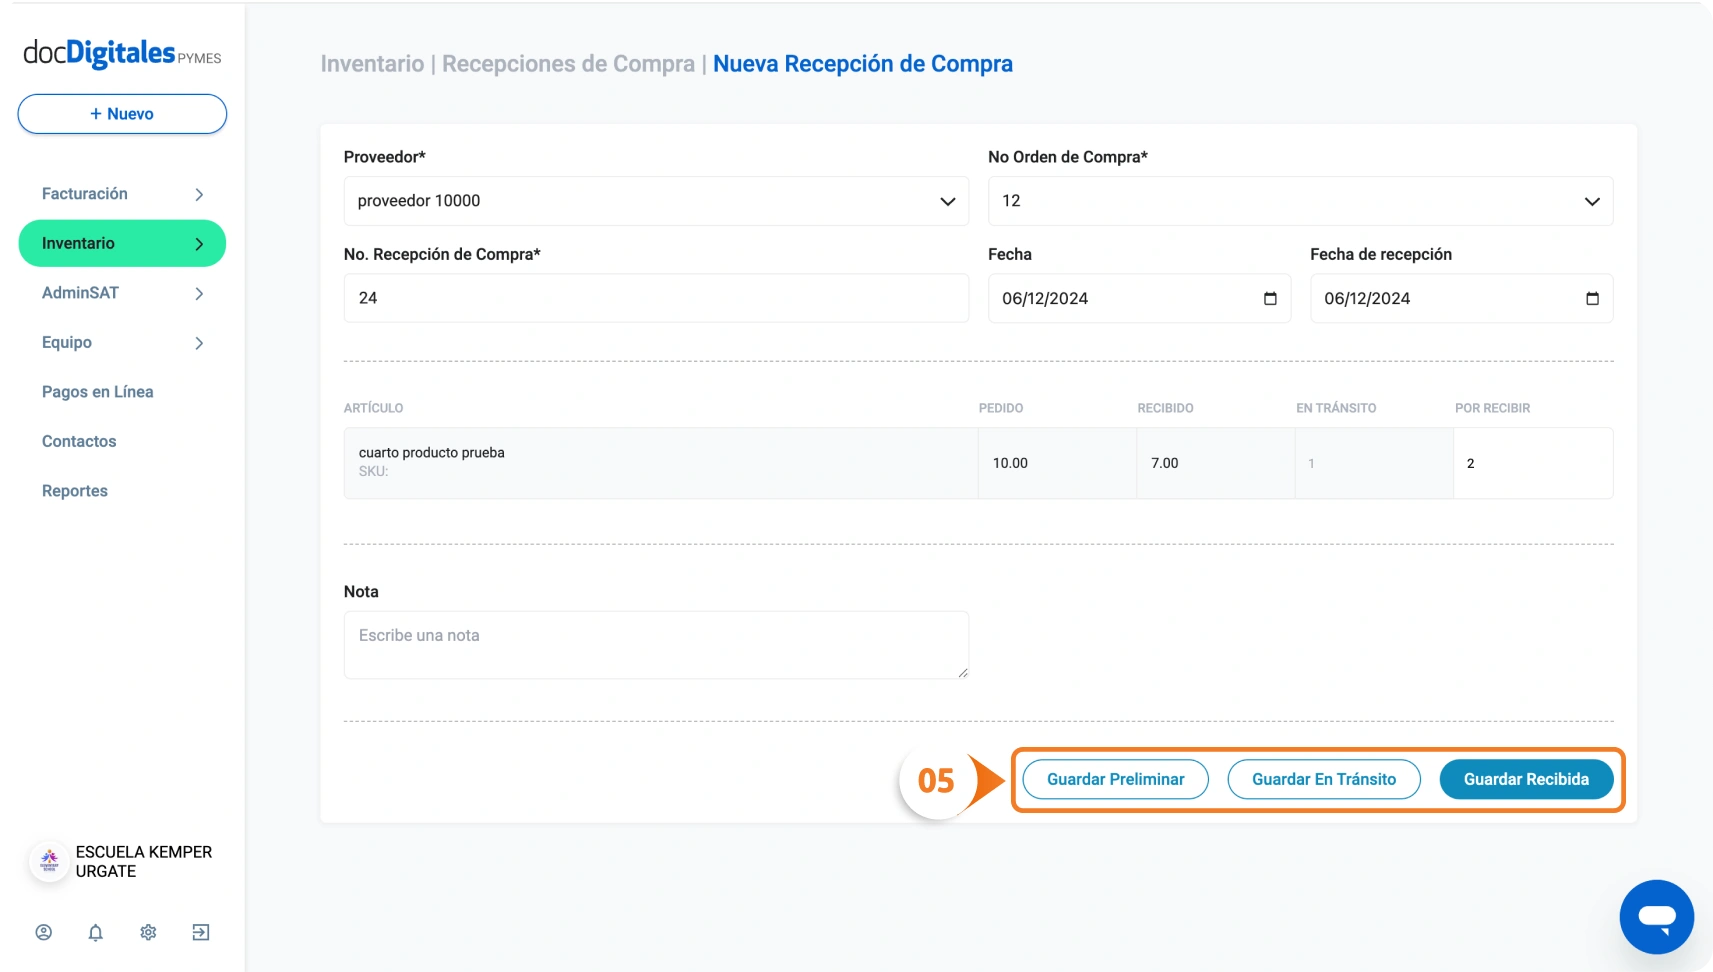Open notifications bell icon
The width and height of the screenshot is (1713, 972).
[x=96, y=932]
